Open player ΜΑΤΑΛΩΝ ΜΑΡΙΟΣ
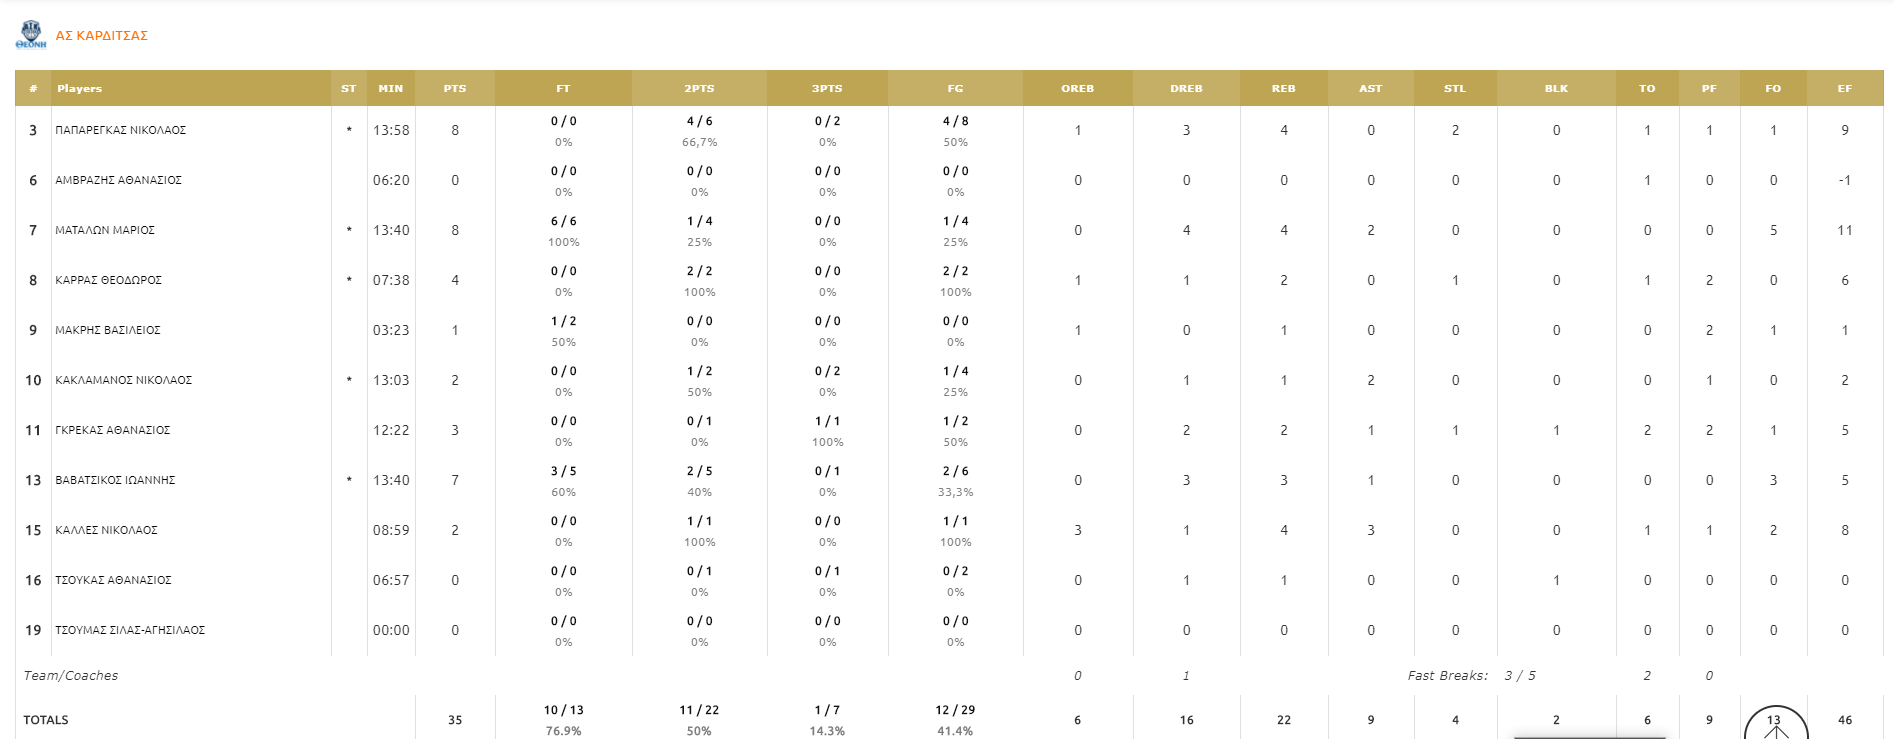Image resolution: width=1894 pixels, height=739 pixels. point(105,231)
